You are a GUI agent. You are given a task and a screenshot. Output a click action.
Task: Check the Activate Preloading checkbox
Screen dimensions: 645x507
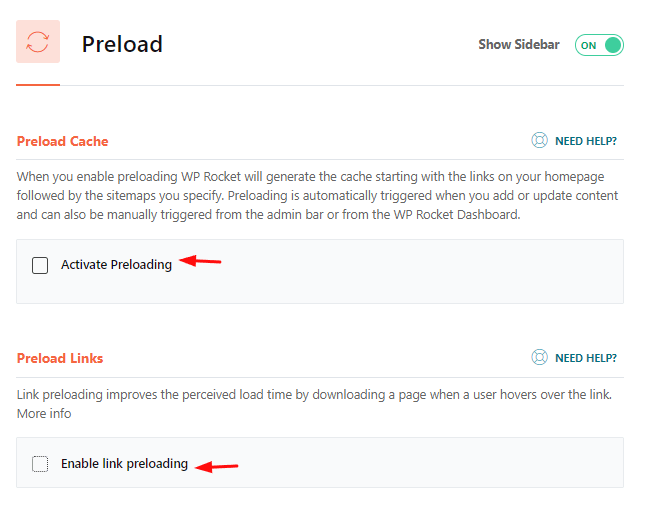[40, 265]
